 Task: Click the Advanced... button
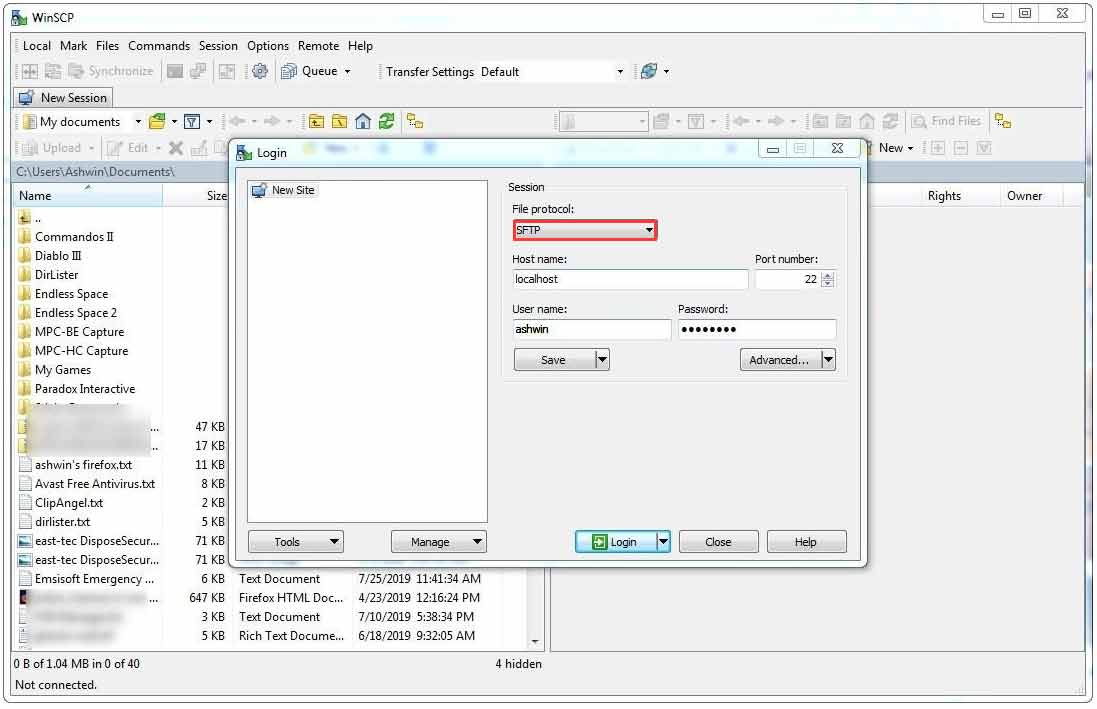point(779,360)
